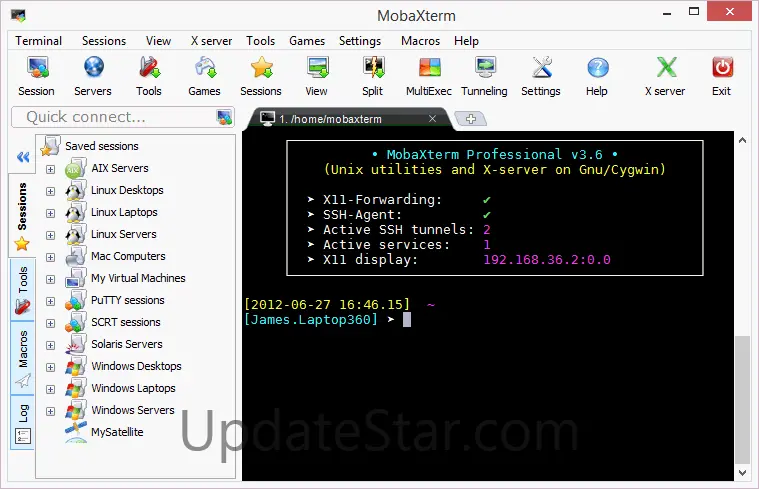Click the terminal vertical scrollbar thumb
This screenshot has width=759, height=489.
pyautogui.click(x=743, y=400)
